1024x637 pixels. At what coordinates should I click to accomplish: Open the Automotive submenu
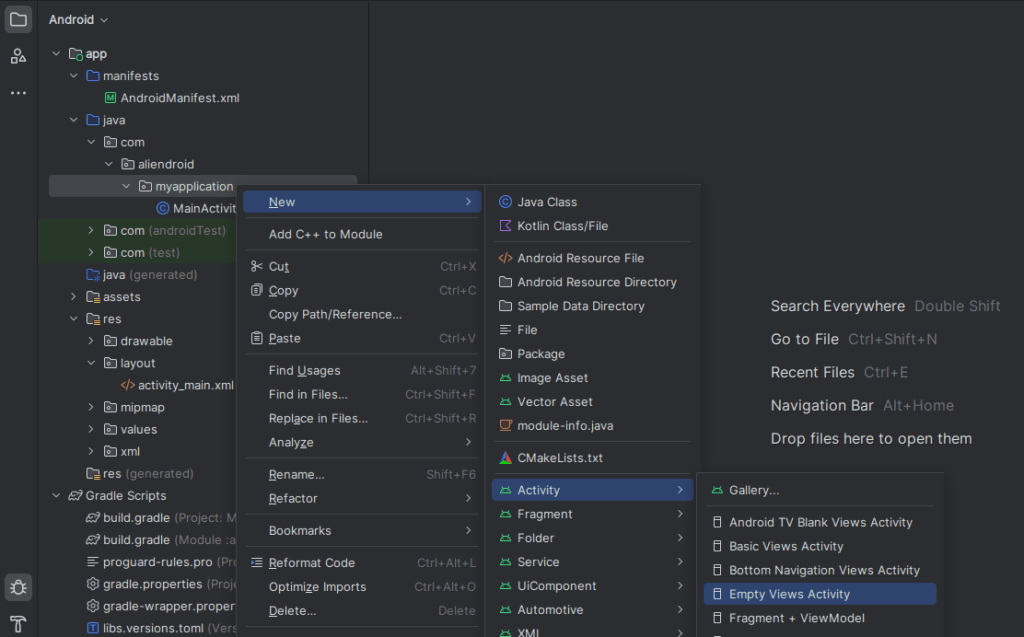pos(592,610)
